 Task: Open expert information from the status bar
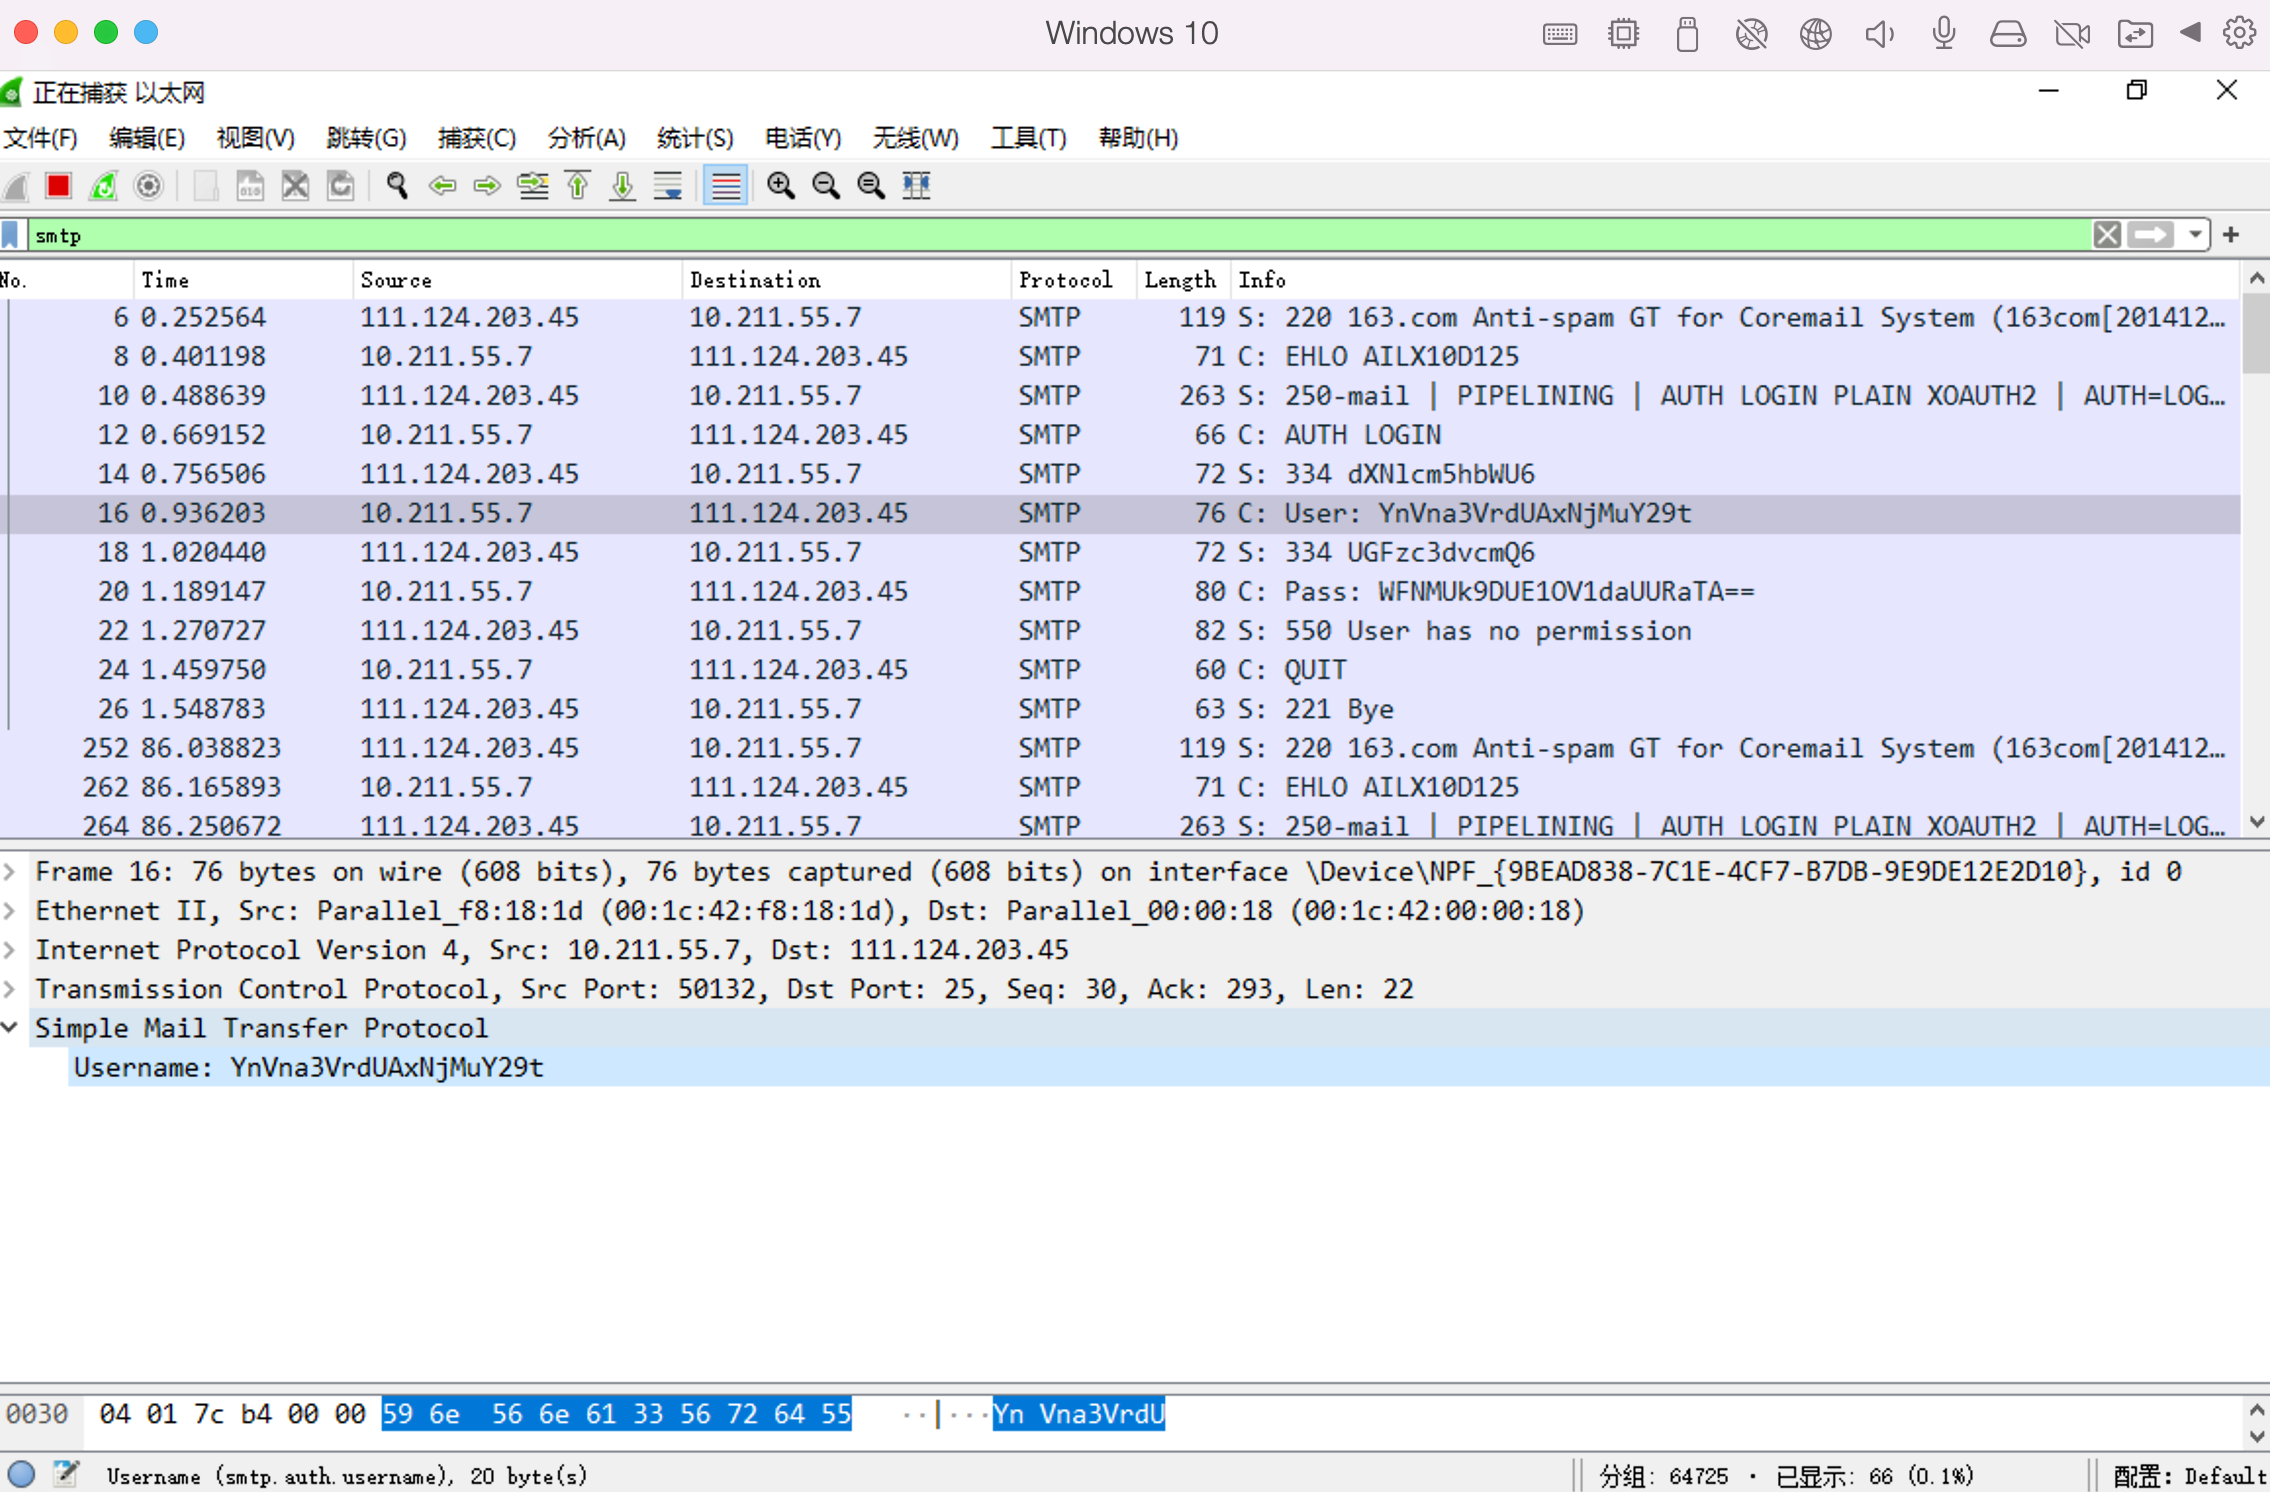(x=20, y=1475)
